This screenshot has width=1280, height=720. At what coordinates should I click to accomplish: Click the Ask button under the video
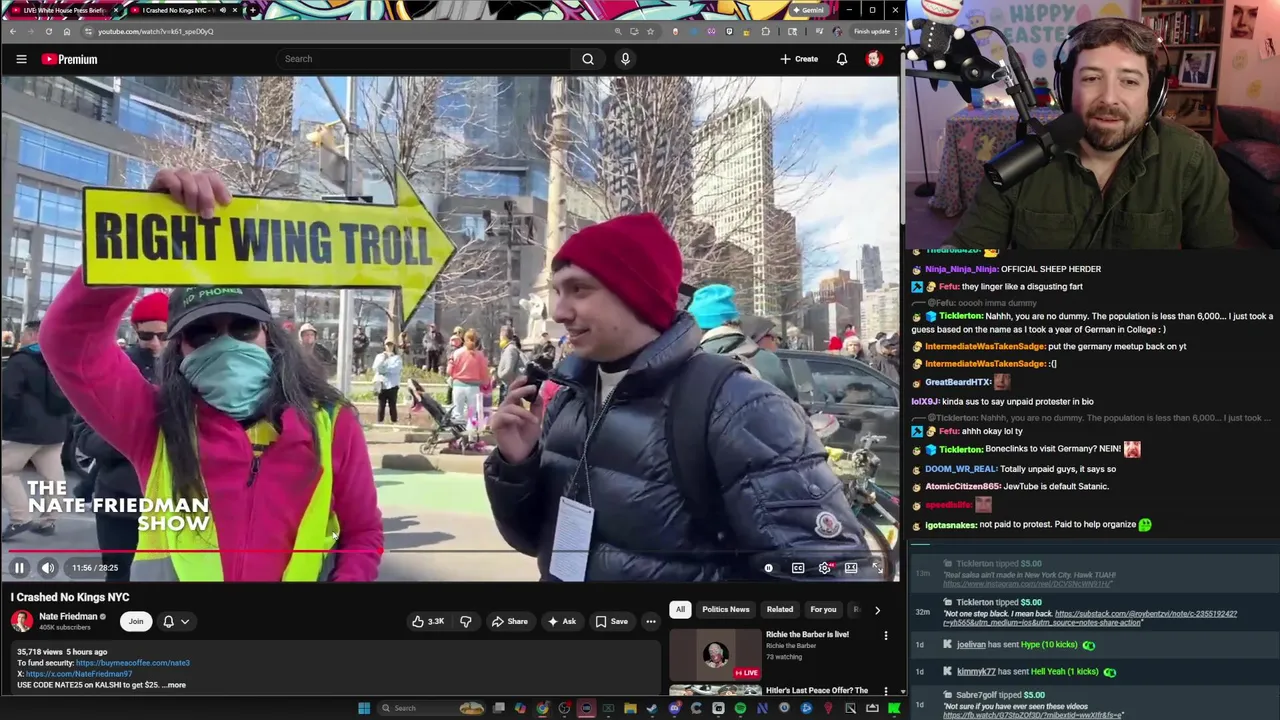(561, 622)
